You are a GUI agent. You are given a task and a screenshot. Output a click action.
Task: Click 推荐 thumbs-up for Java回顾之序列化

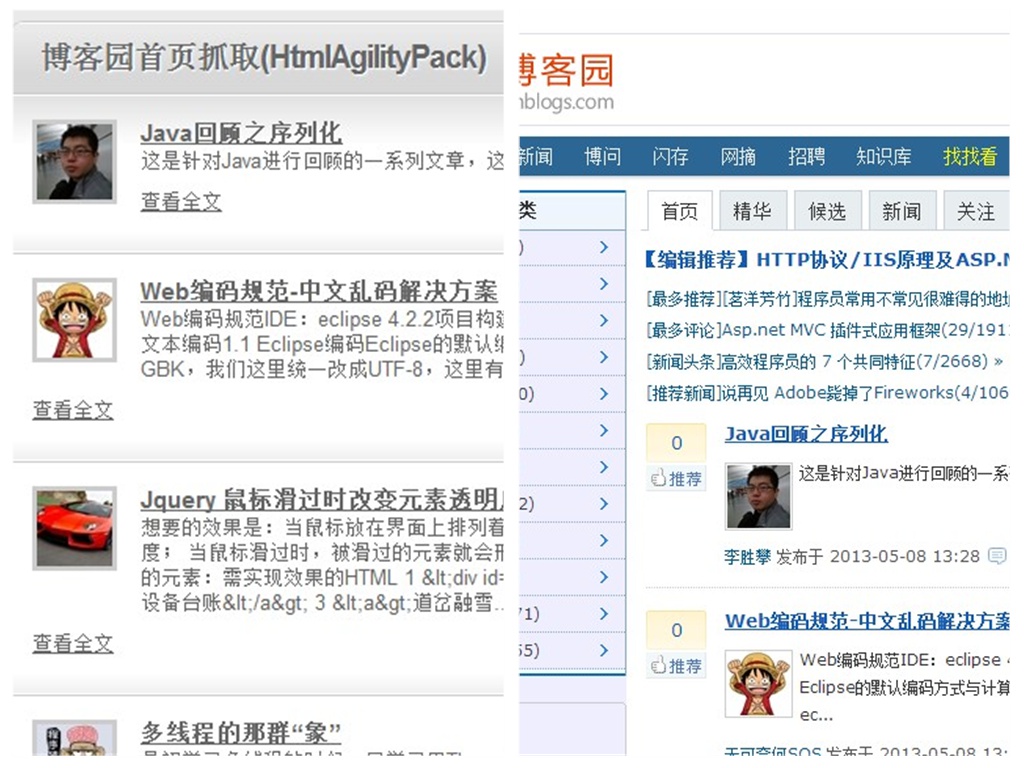pos(677,478)
